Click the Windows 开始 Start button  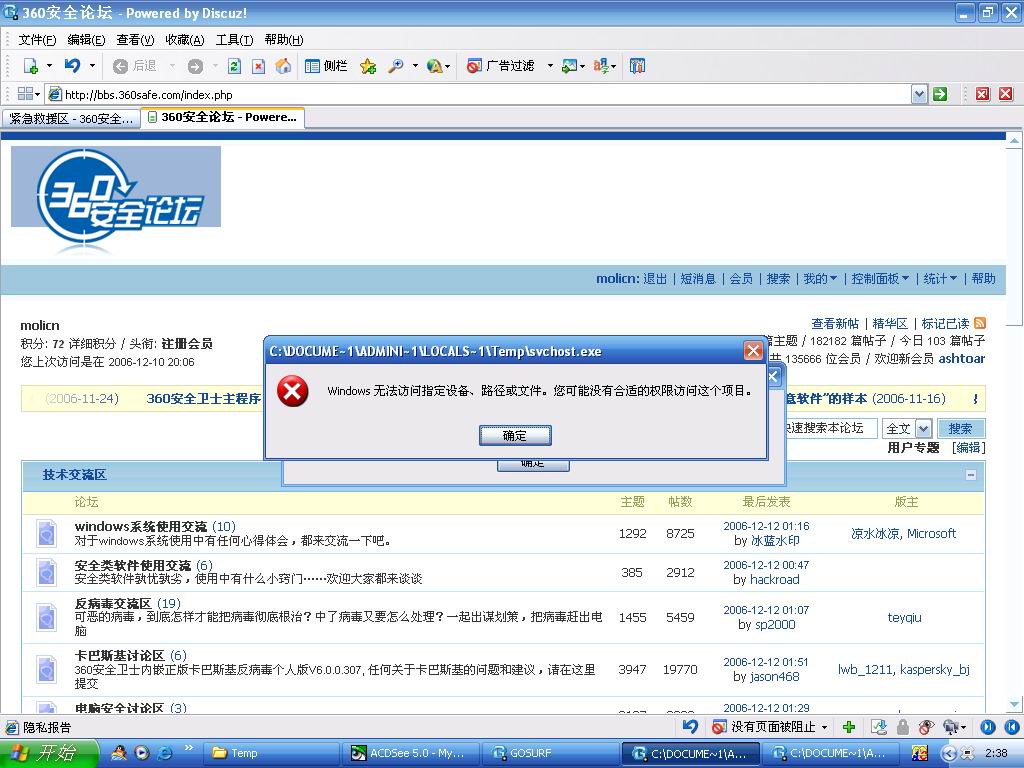click(x=50, y=753)
